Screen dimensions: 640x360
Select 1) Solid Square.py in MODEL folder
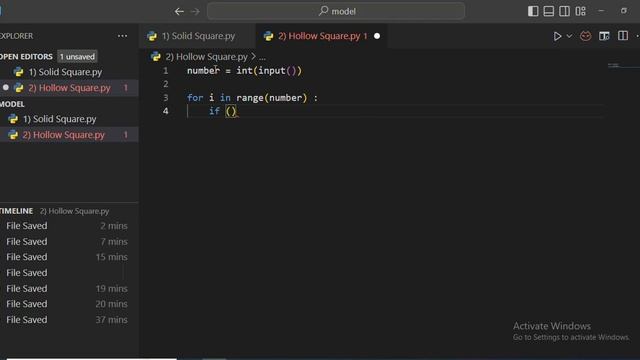60,119
